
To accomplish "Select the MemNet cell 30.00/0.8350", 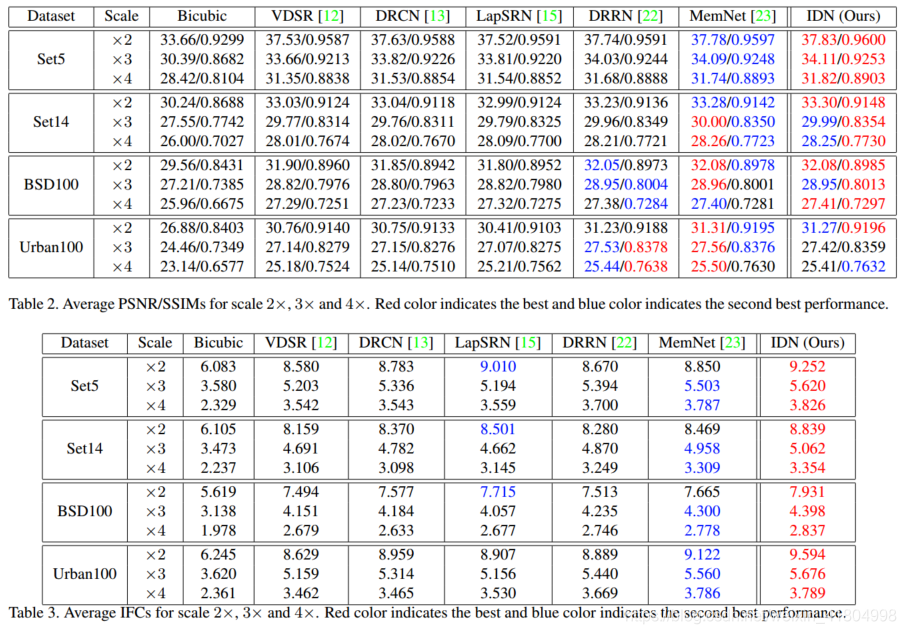I will click(x=733, y=122).
